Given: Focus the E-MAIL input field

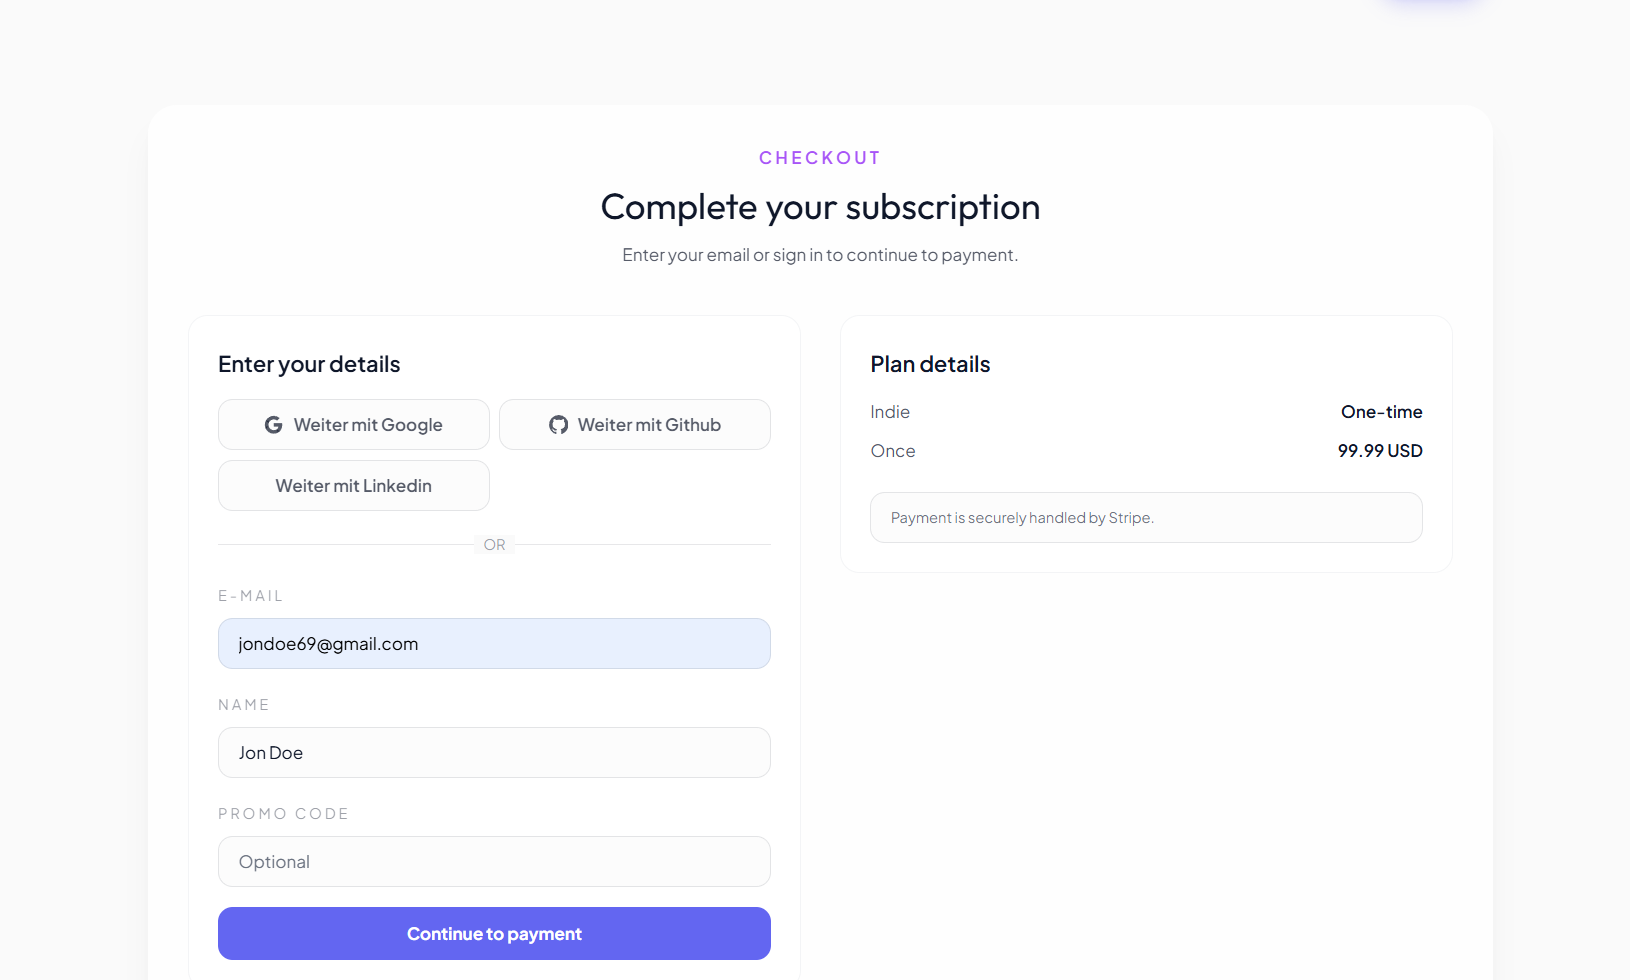Looking at the screenshot, I should coord(494,643).
